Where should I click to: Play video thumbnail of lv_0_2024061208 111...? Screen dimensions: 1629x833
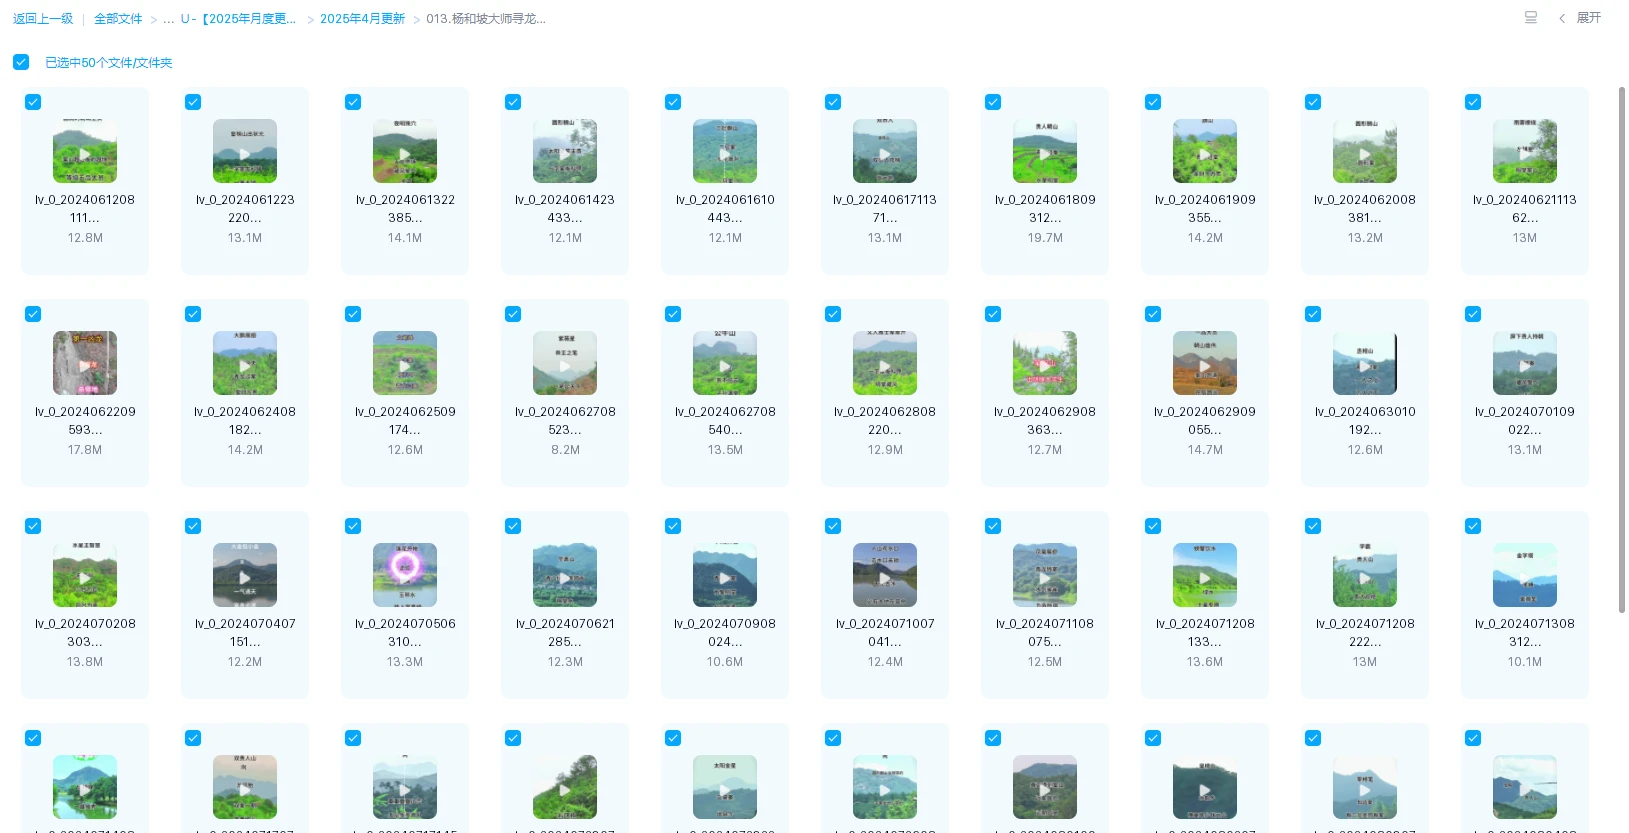(x=85, y=151)
